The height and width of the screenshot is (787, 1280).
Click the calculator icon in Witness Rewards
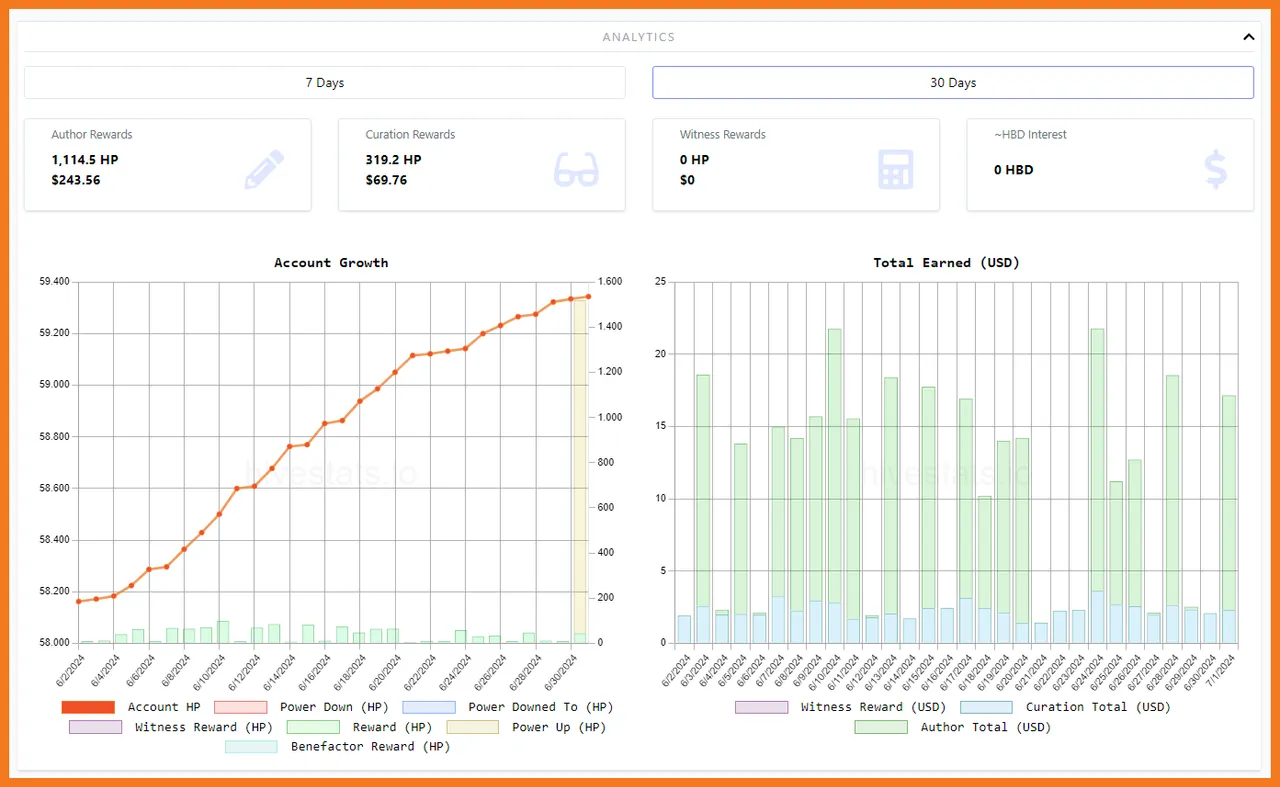click(x=896, y=170)
